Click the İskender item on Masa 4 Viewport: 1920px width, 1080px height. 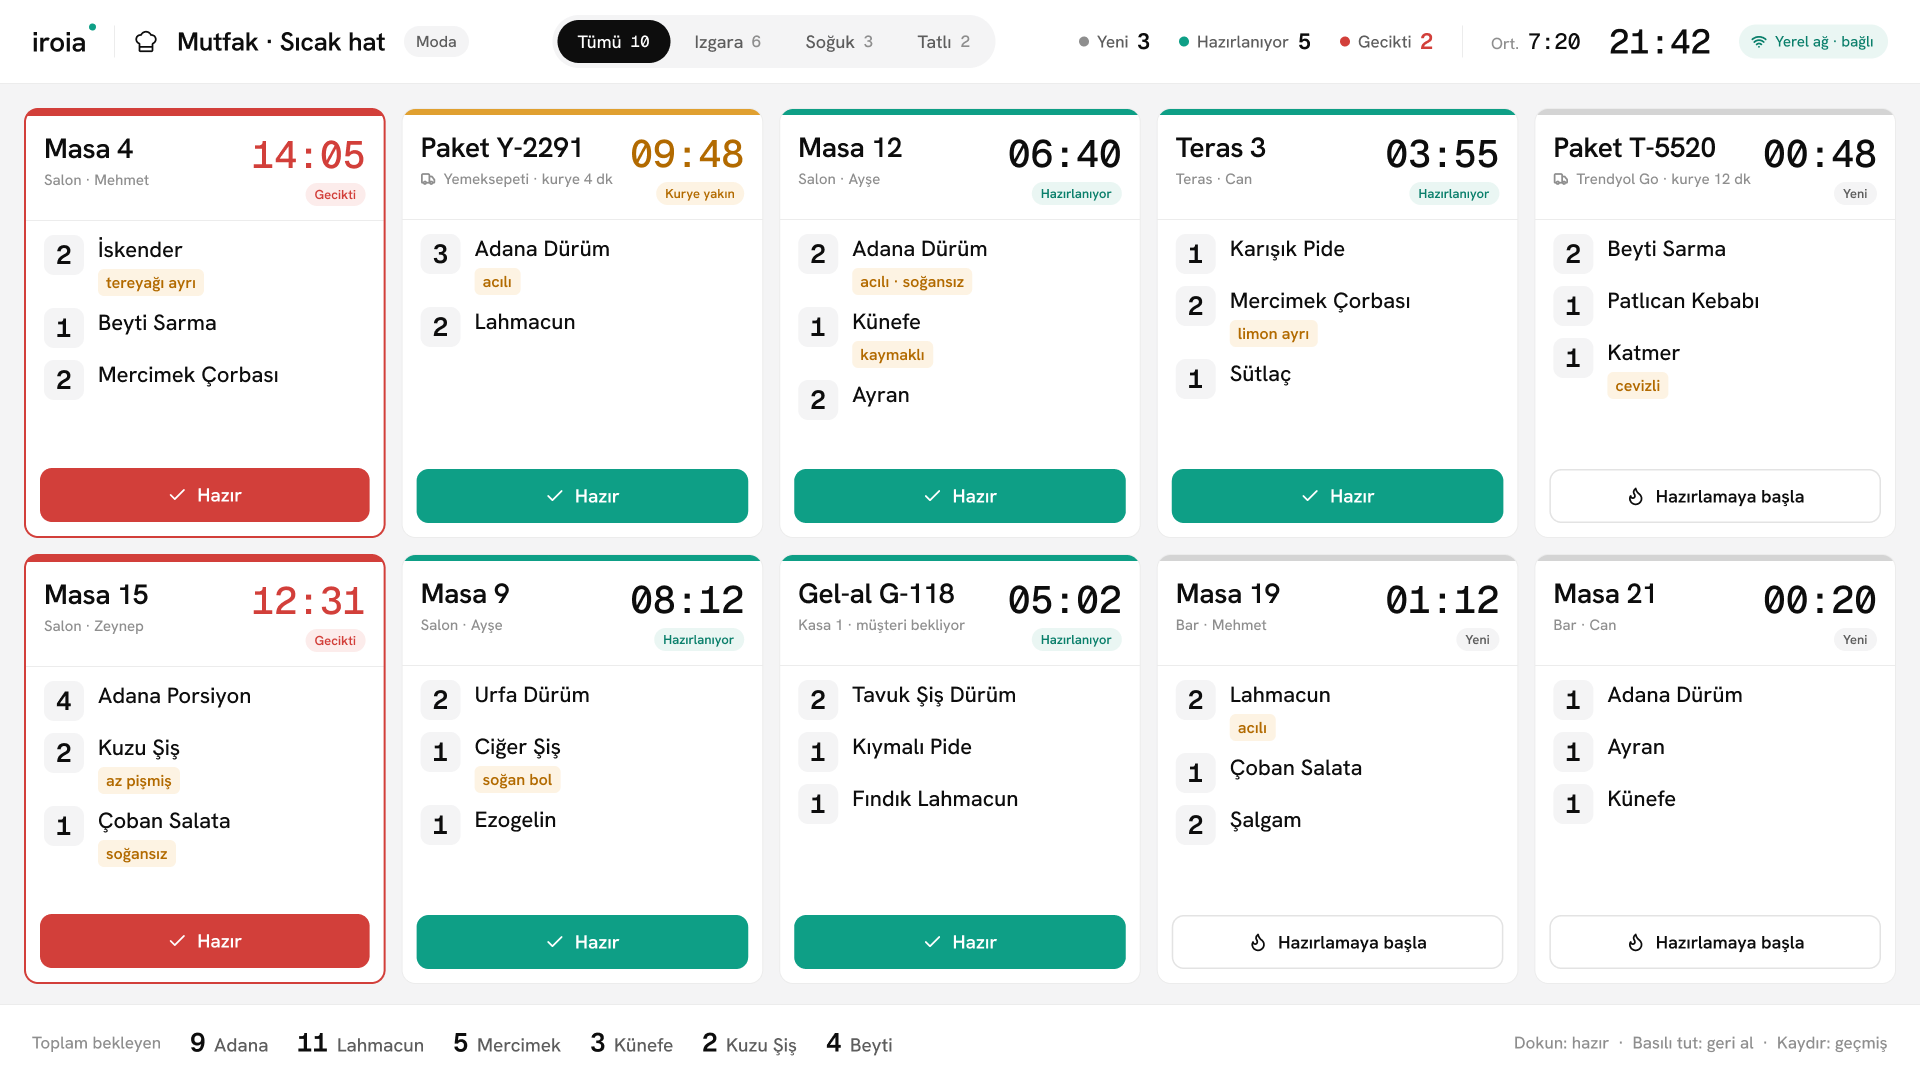[140, 250]
